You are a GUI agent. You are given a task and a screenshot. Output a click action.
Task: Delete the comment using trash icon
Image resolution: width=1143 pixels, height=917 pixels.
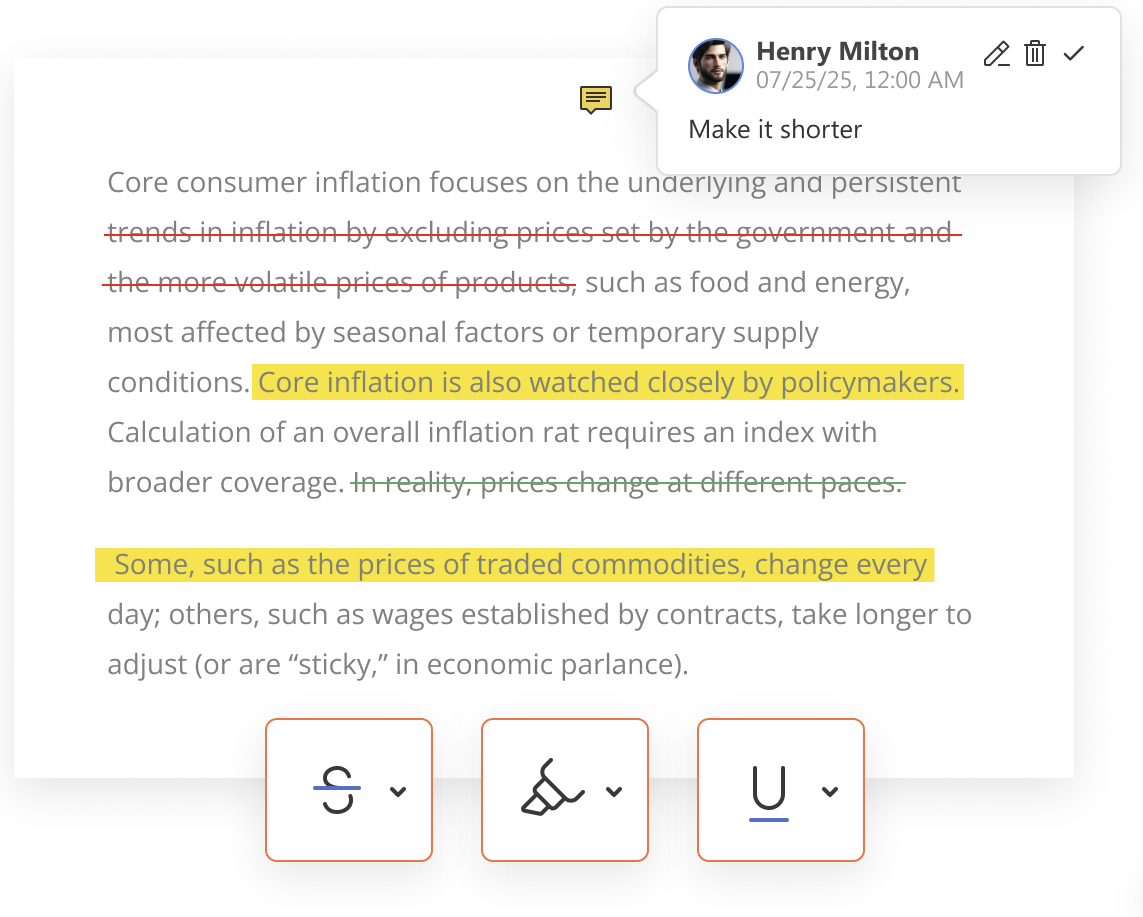pos(1035,54)
